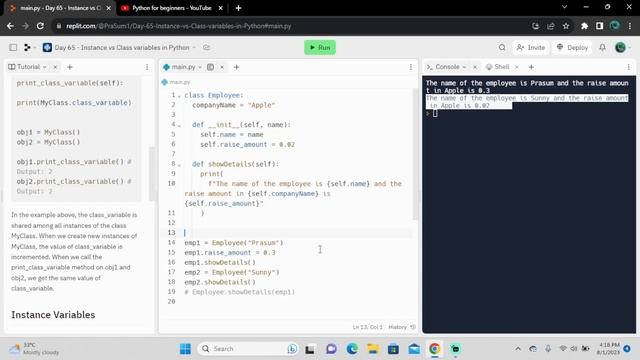Close the Tutorial tab
This screenshot has height=360, width=640.
55,67
